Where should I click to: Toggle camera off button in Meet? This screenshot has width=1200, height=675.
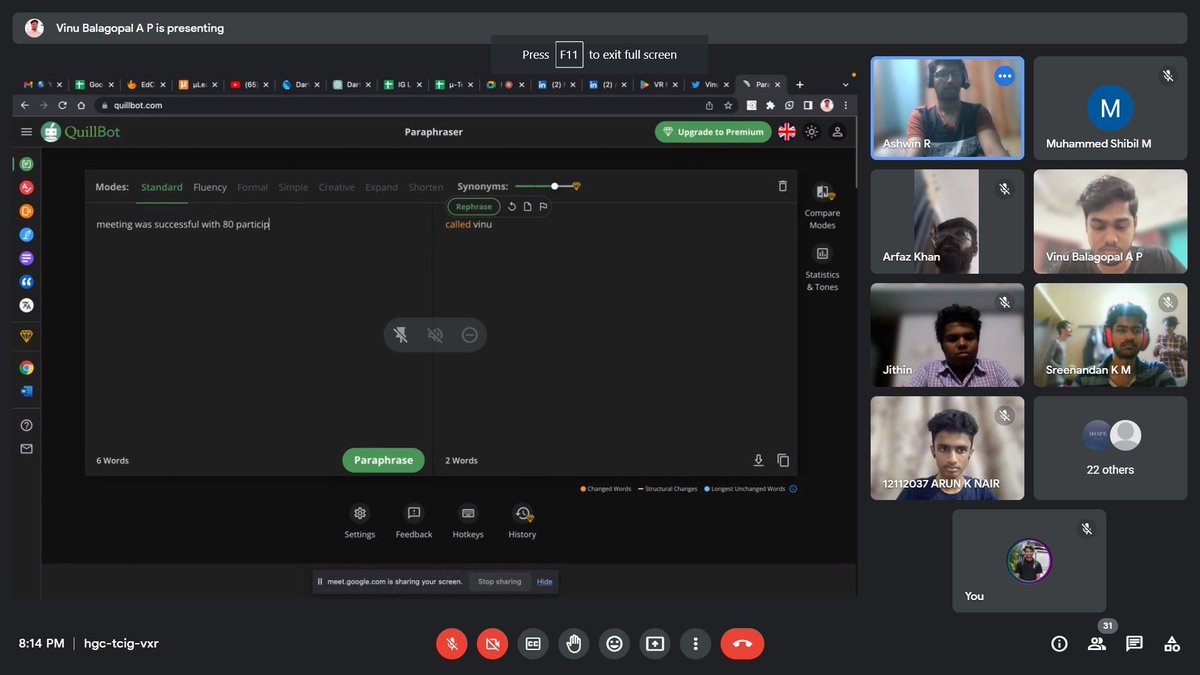[x=492, y=644]
